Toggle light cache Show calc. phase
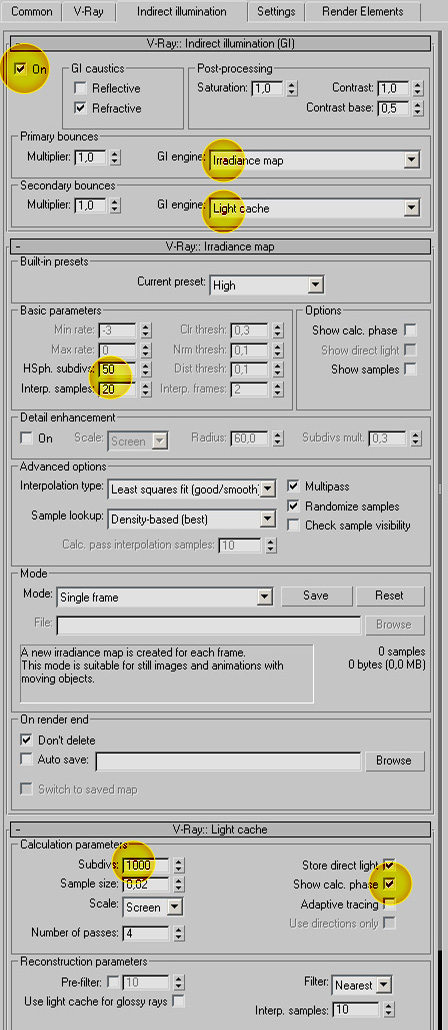 (390, 884)
